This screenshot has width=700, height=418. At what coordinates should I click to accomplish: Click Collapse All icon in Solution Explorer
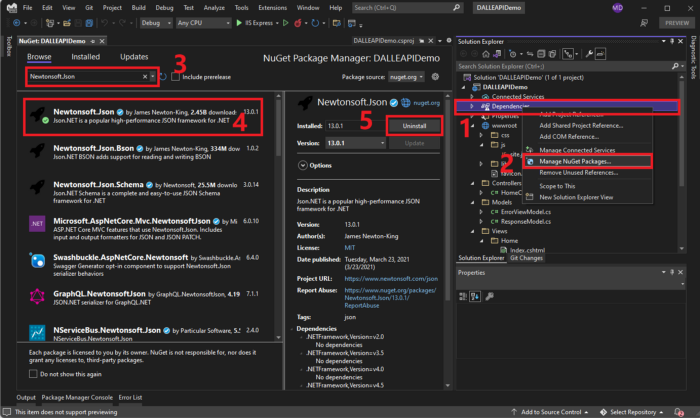point(541,54)
